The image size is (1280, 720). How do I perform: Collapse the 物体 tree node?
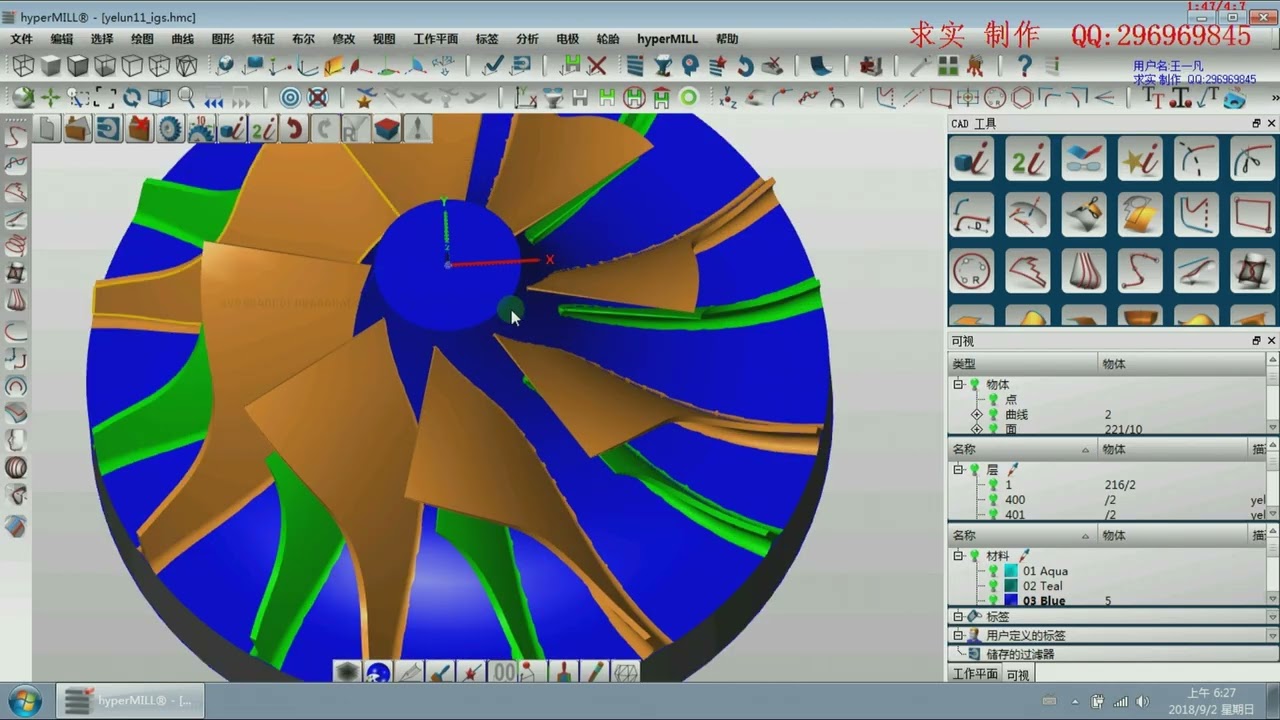click(958, 384)
